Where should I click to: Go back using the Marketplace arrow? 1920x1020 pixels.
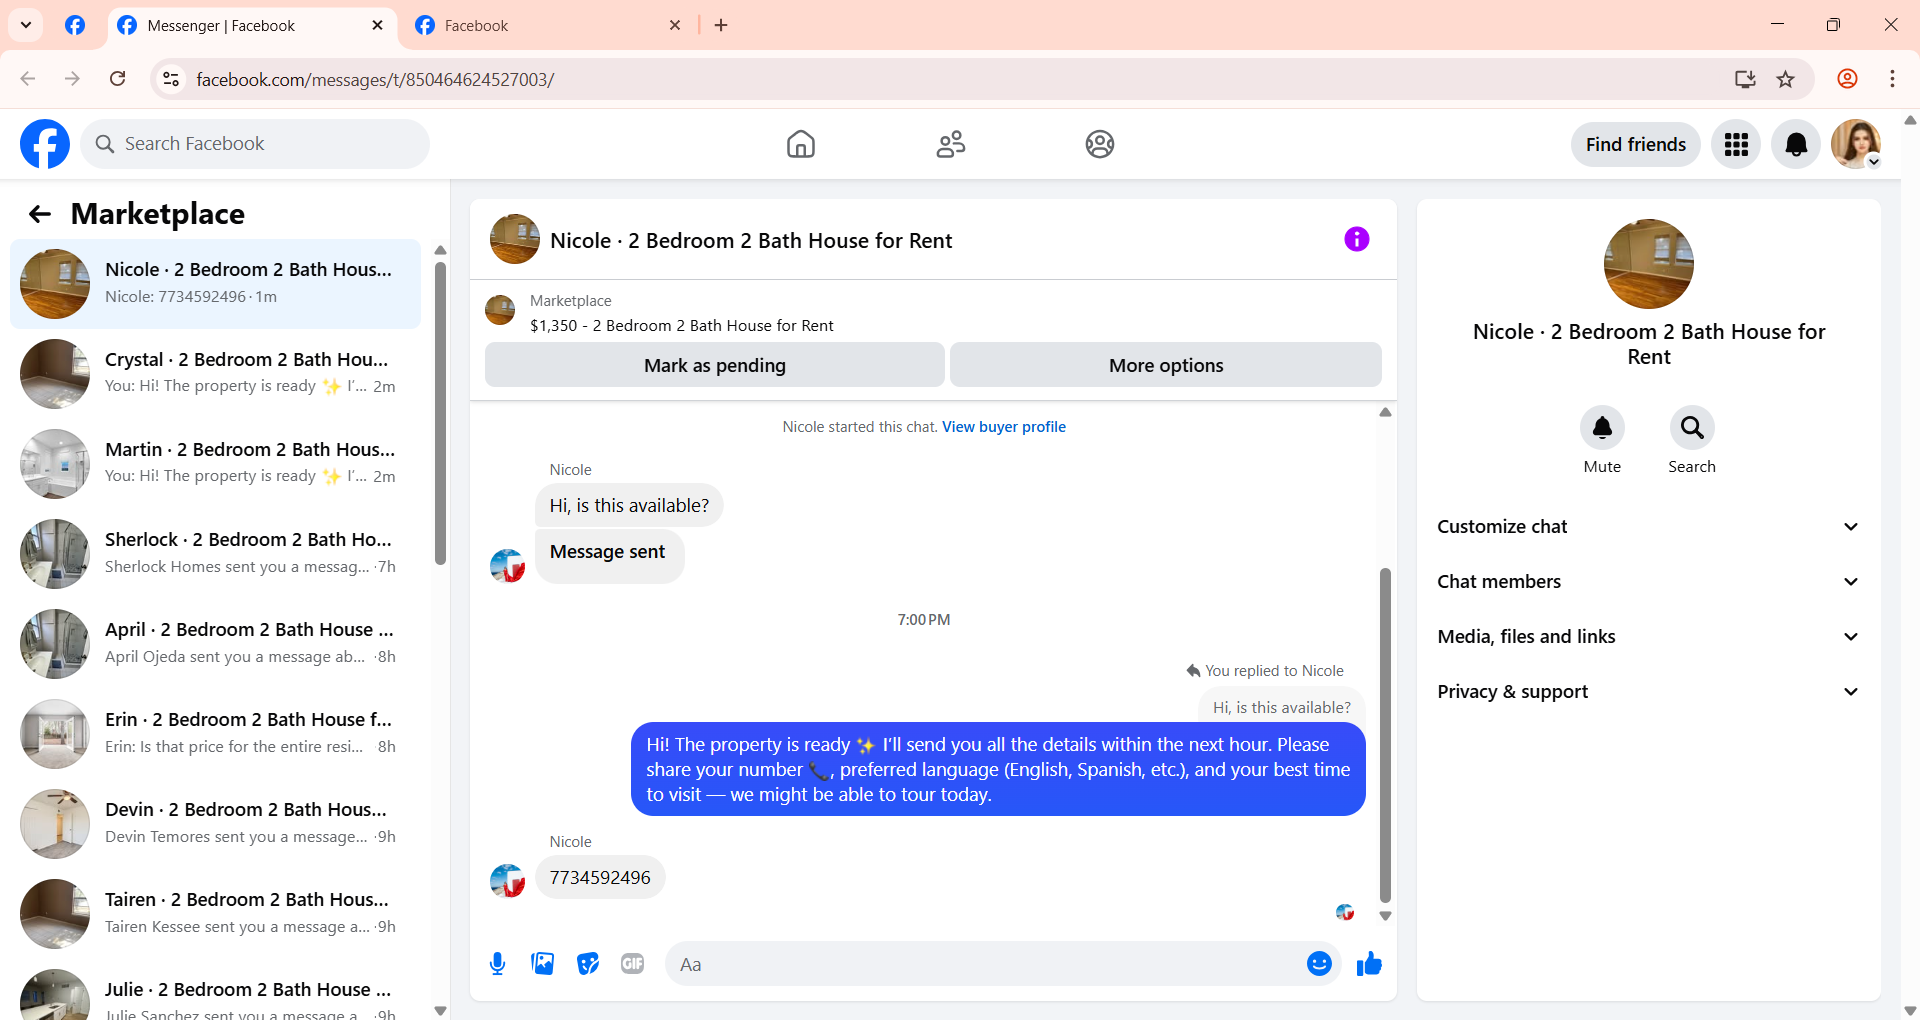click(40, 214)
